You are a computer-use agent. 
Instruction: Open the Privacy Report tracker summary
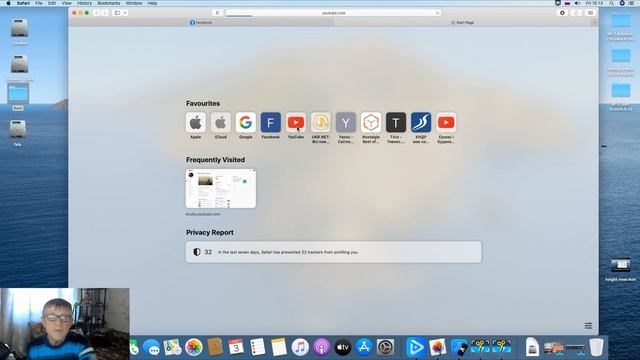[333, 252]
